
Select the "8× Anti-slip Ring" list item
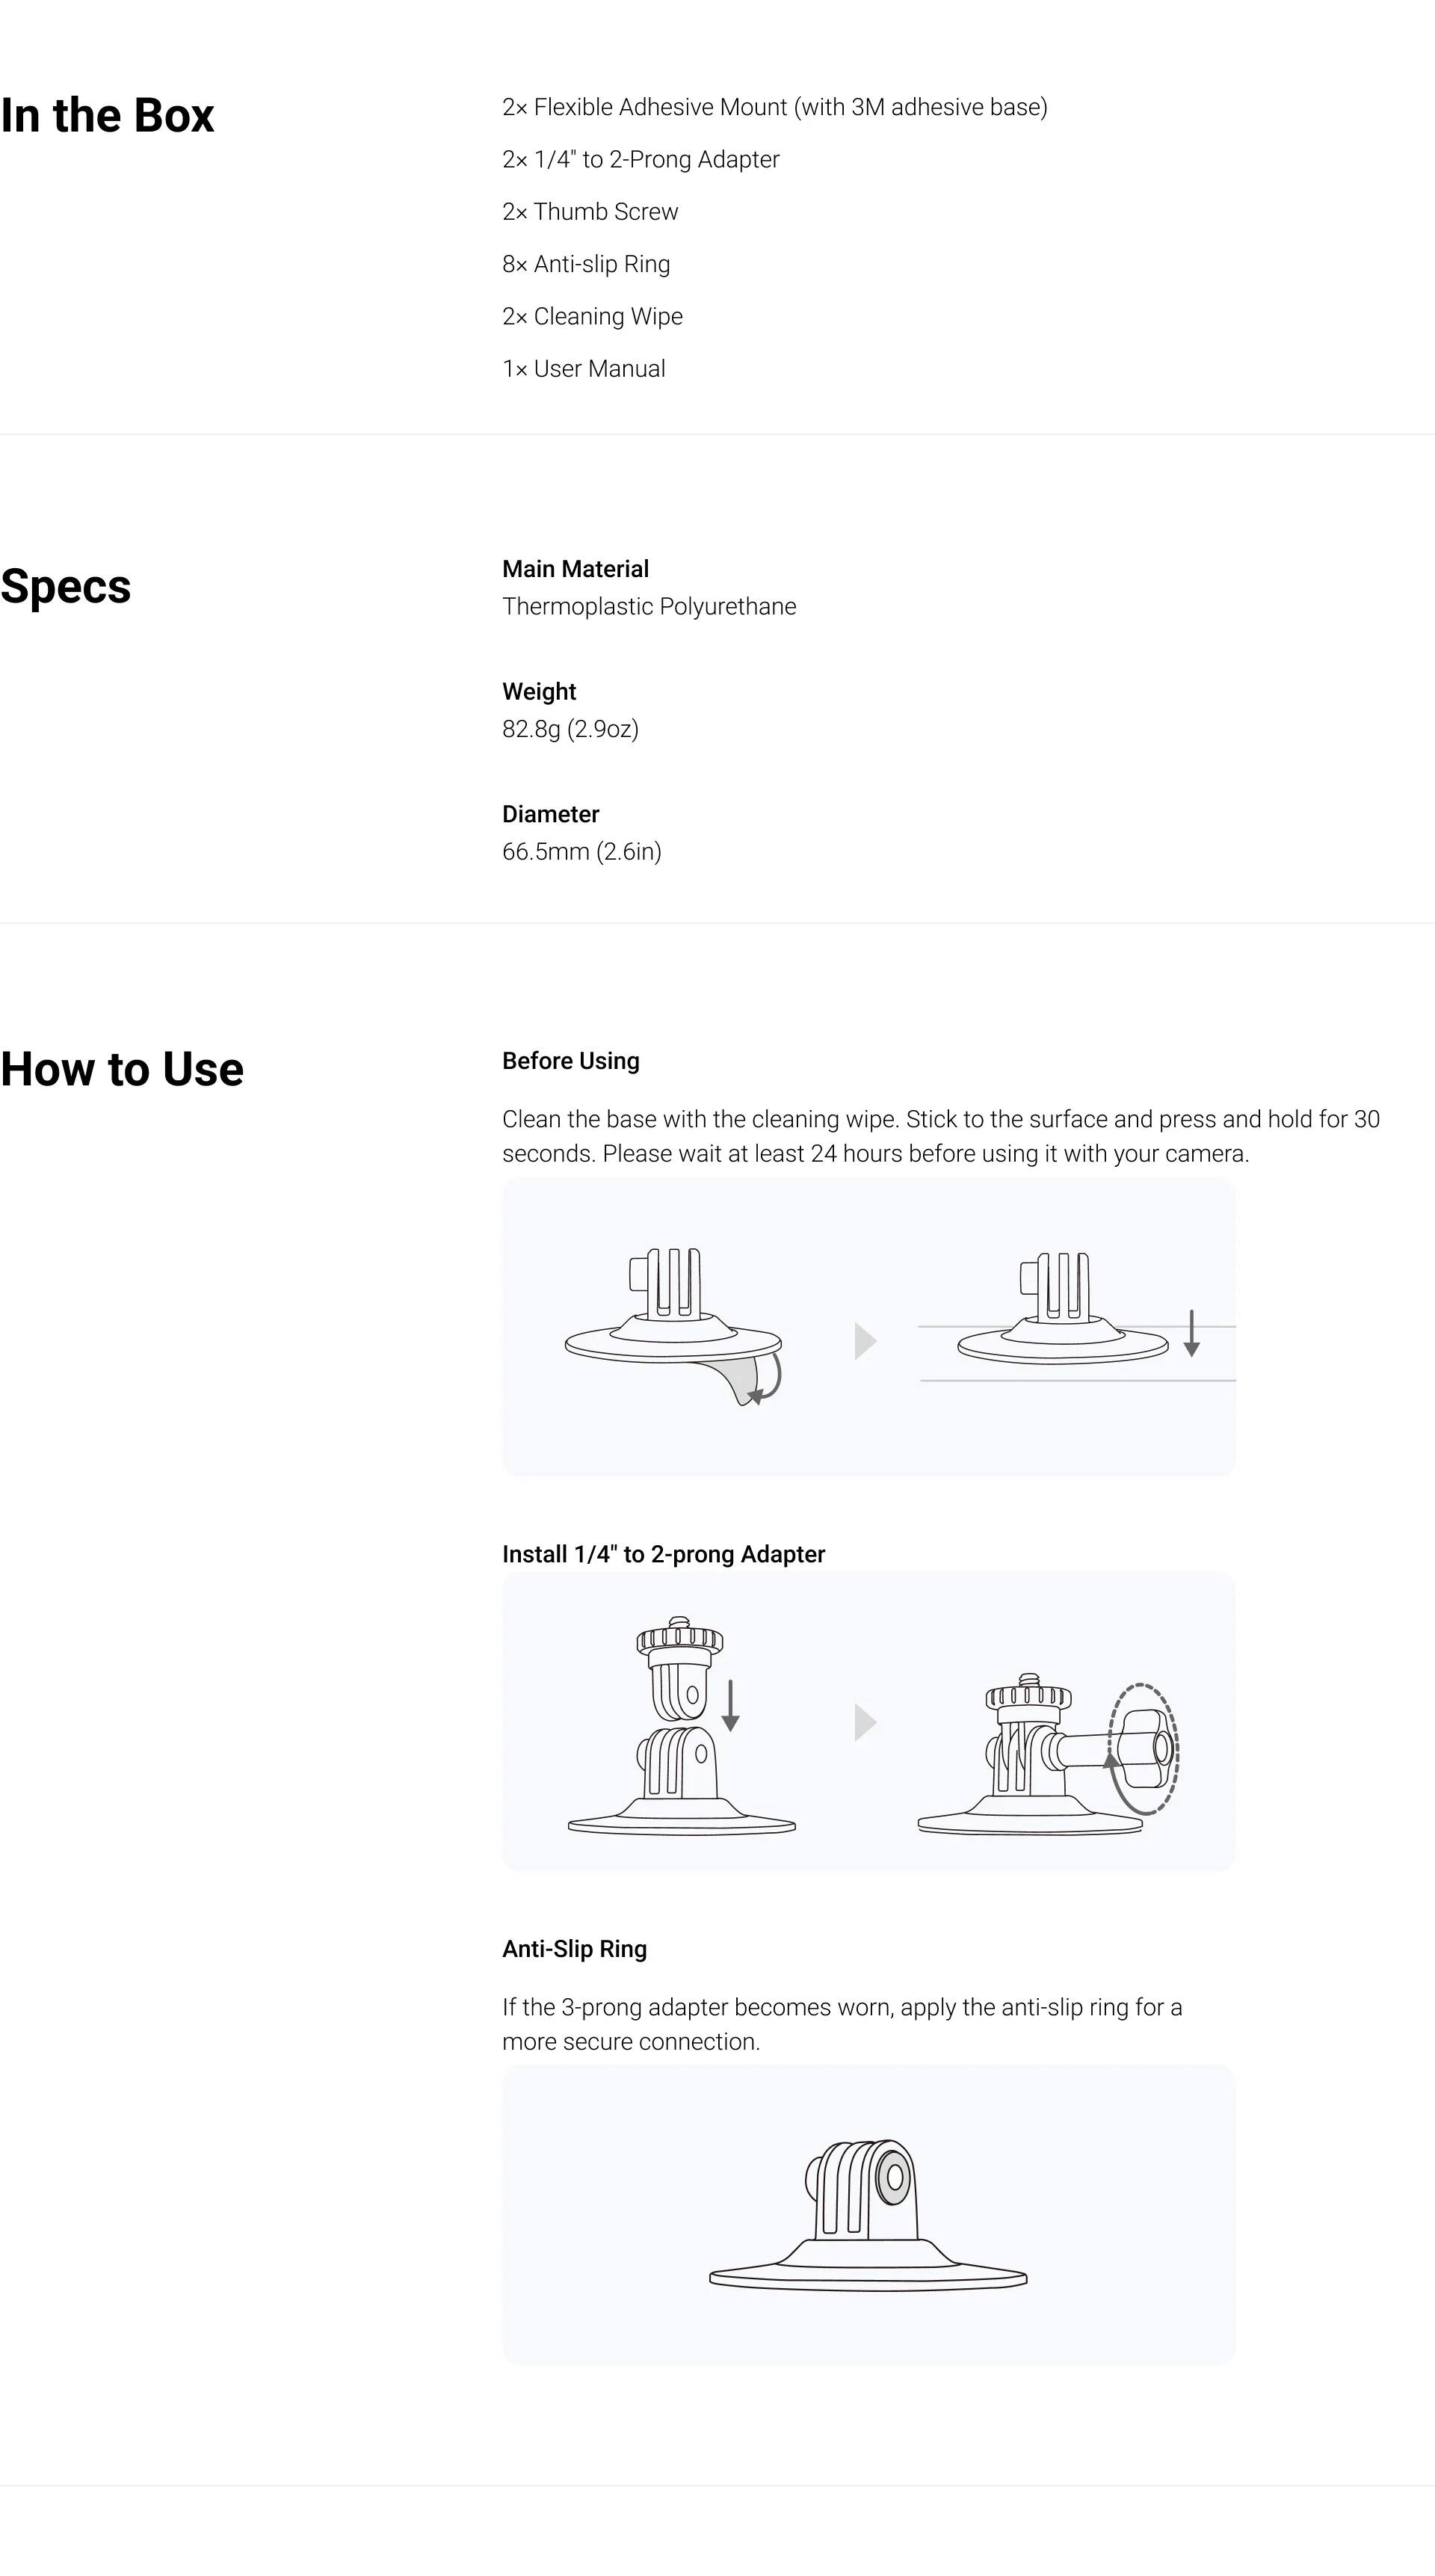586,264
